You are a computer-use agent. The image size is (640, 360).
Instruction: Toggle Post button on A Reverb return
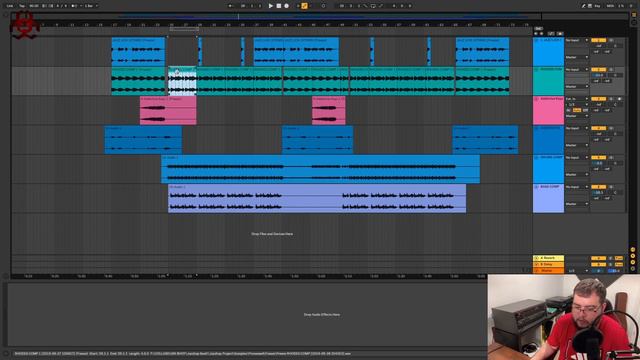point(619,258)
